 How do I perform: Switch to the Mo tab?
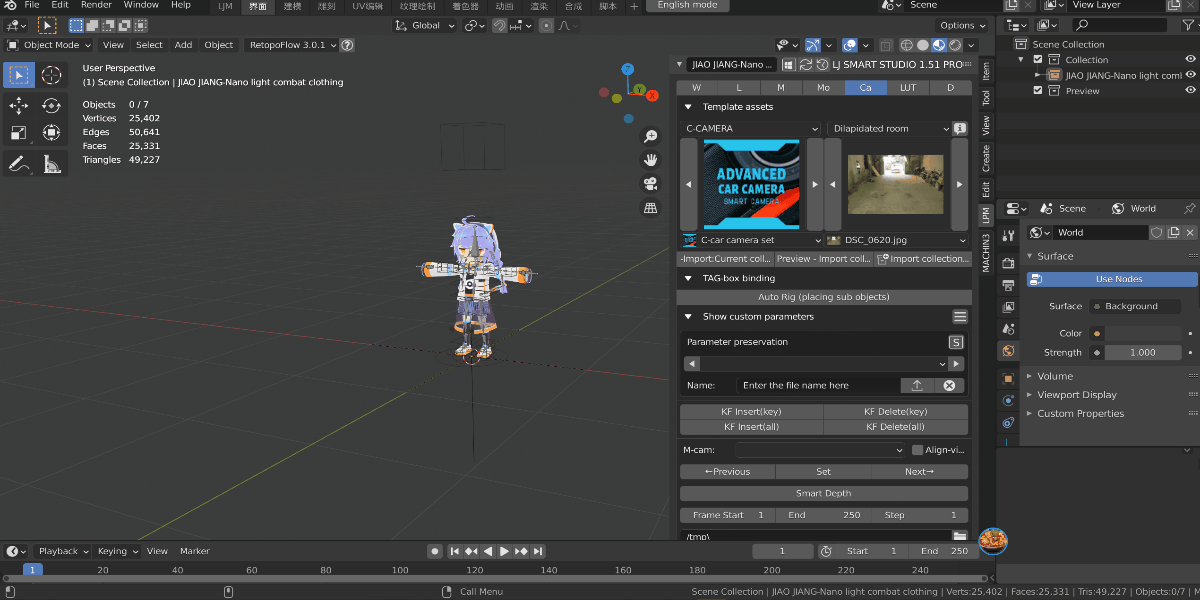click(823, 88)
